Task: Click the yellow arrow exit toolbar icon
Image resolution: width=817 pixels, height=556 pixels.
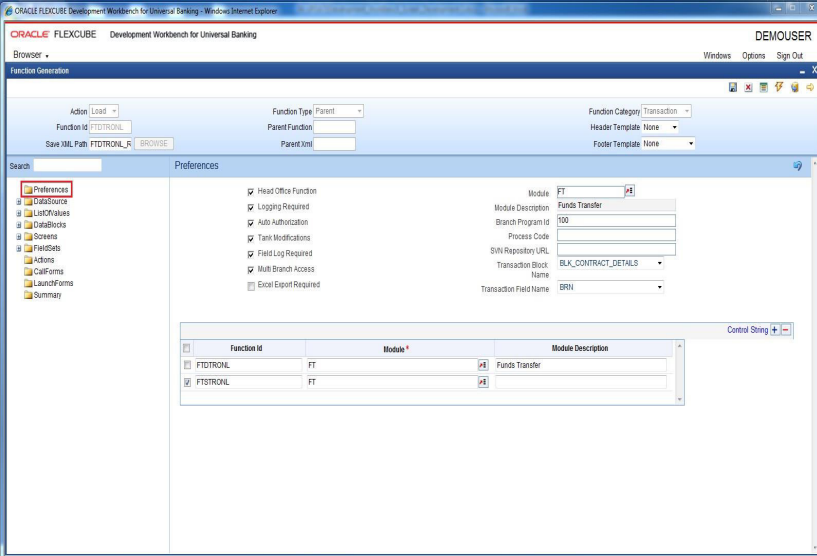Action: click(810, 88)
